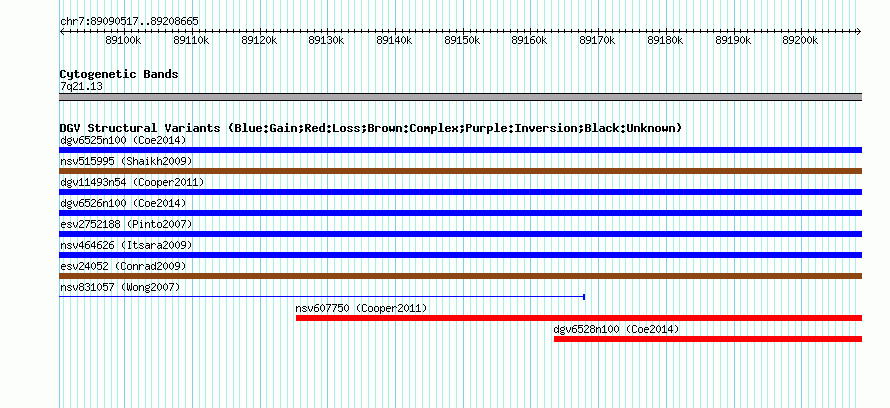890x408 pixels.
Task: Click the DGV Structural Variants track title
Action: point(370,128)
